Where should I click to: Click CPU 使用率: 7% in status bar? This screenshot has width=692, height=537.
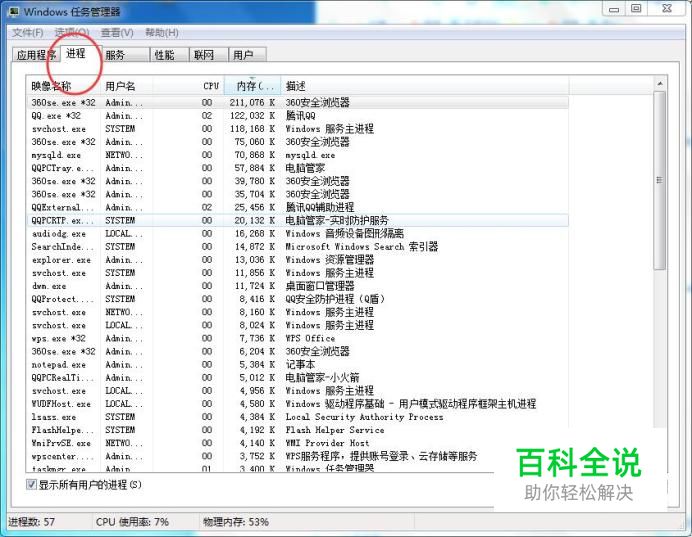point(132,522)
